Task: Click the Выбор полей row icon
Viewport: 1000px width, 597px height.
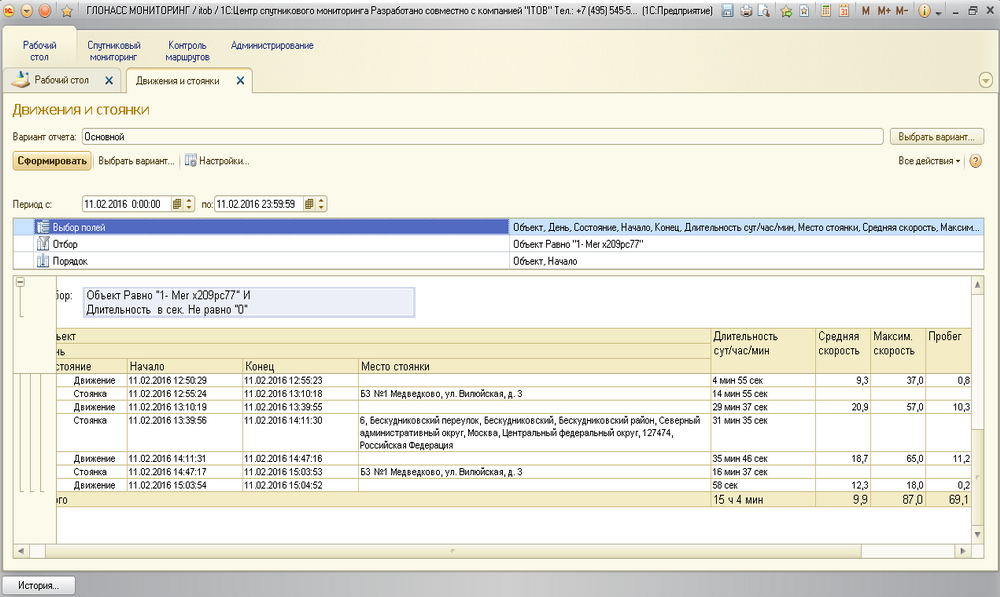Action: pos(43,227)
